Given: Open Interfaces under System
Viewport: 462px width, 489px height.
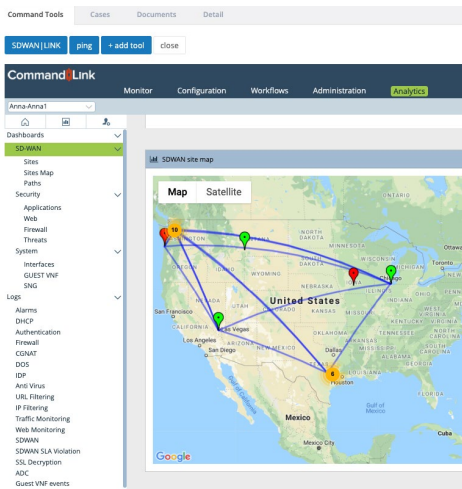Looking at the screenshot, I should tap(39, 264).
